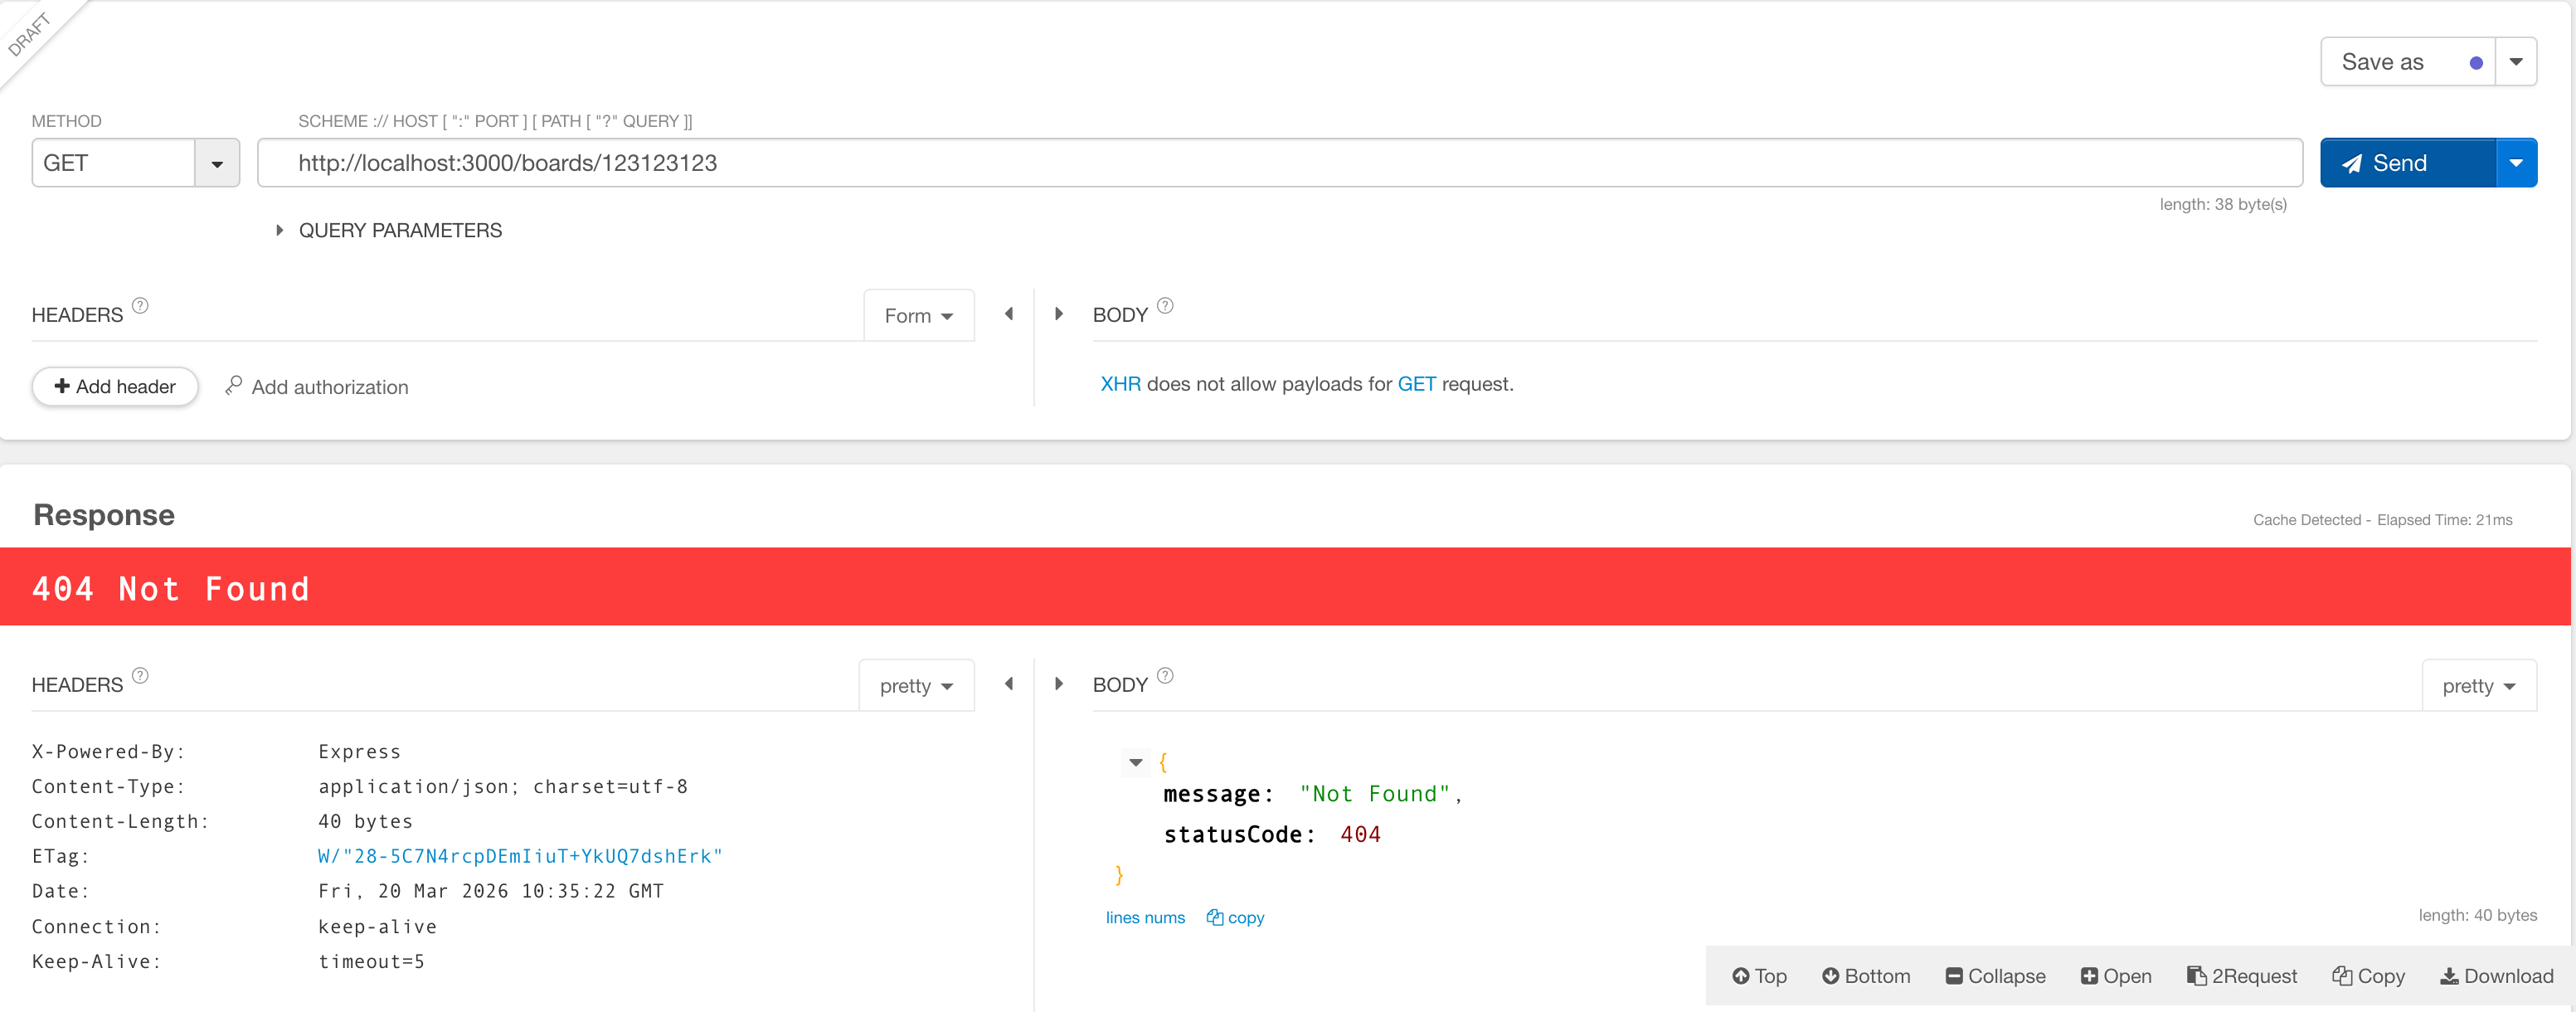Image resolution: width=2576 pixels, height=1012 pixels.
Task: Click the Add authorization key icon
Action: (x=234, y=385)
